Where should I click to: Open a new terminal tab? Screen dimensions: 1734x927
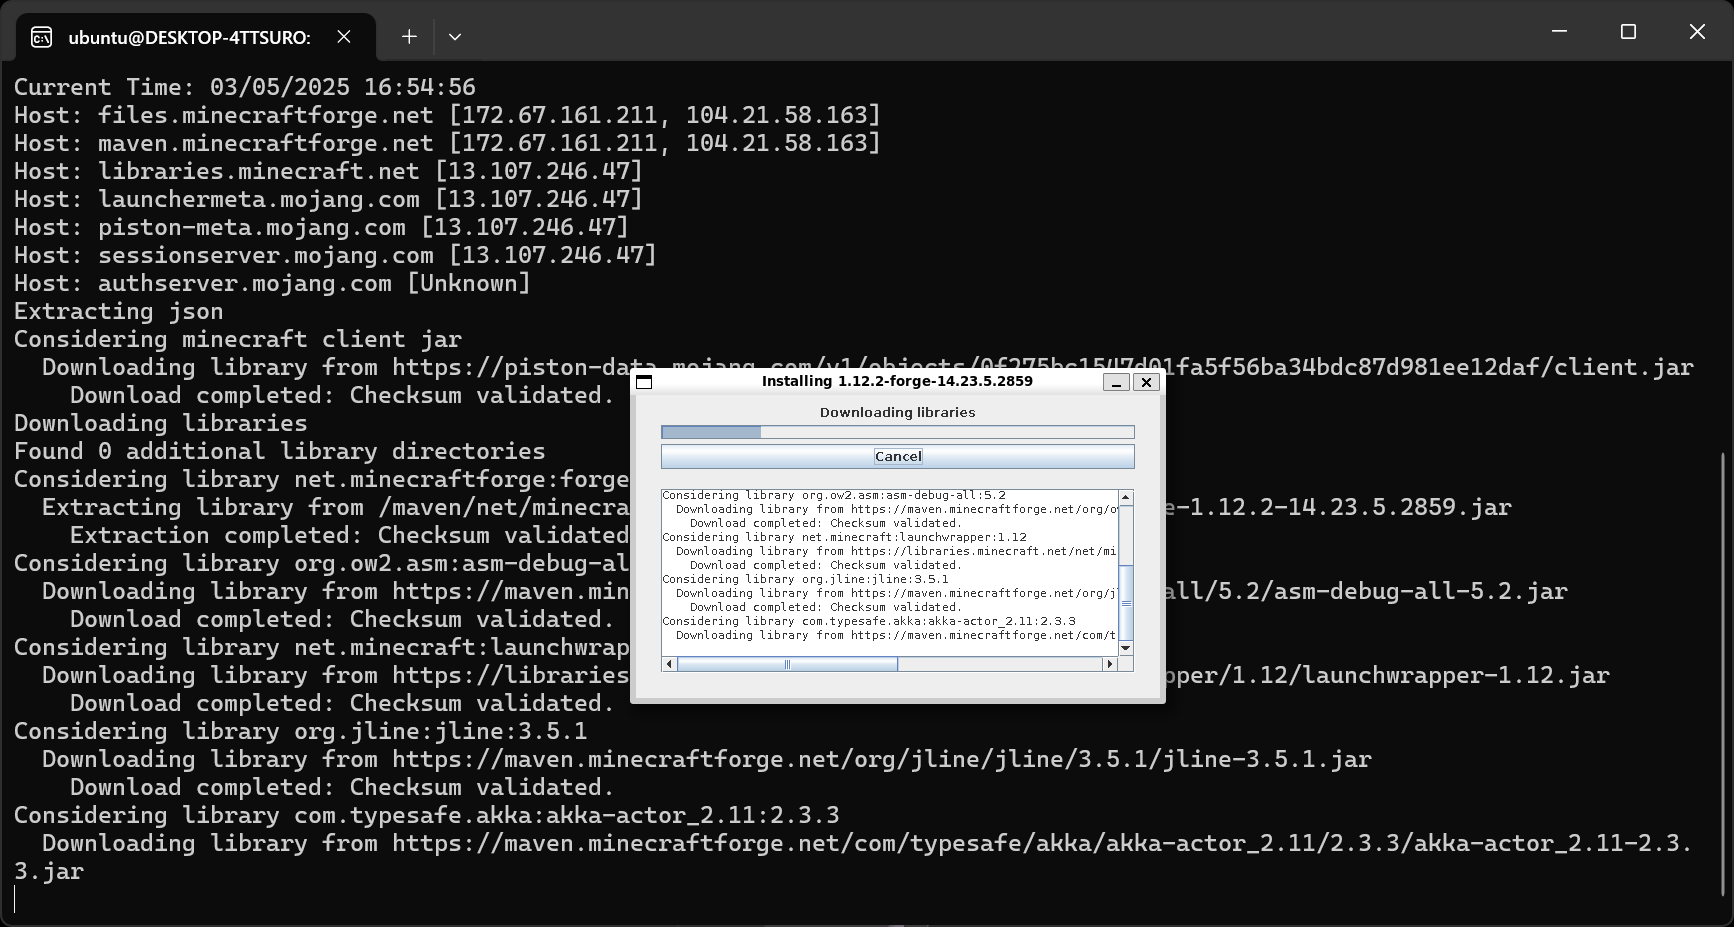pos(409,37)
